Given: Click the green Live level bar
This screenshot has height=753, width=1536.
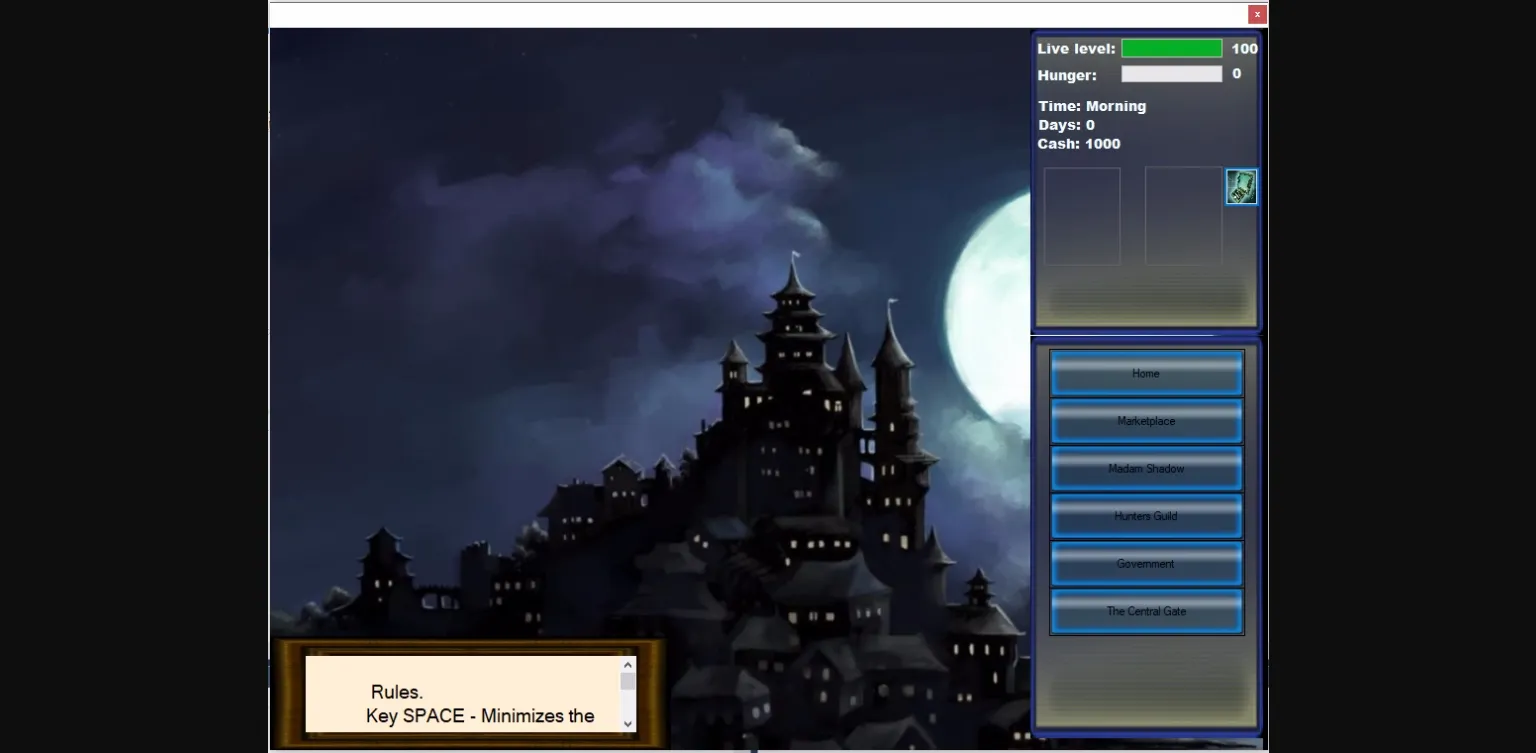Looking at the screenshot, I should (1171, 49).
